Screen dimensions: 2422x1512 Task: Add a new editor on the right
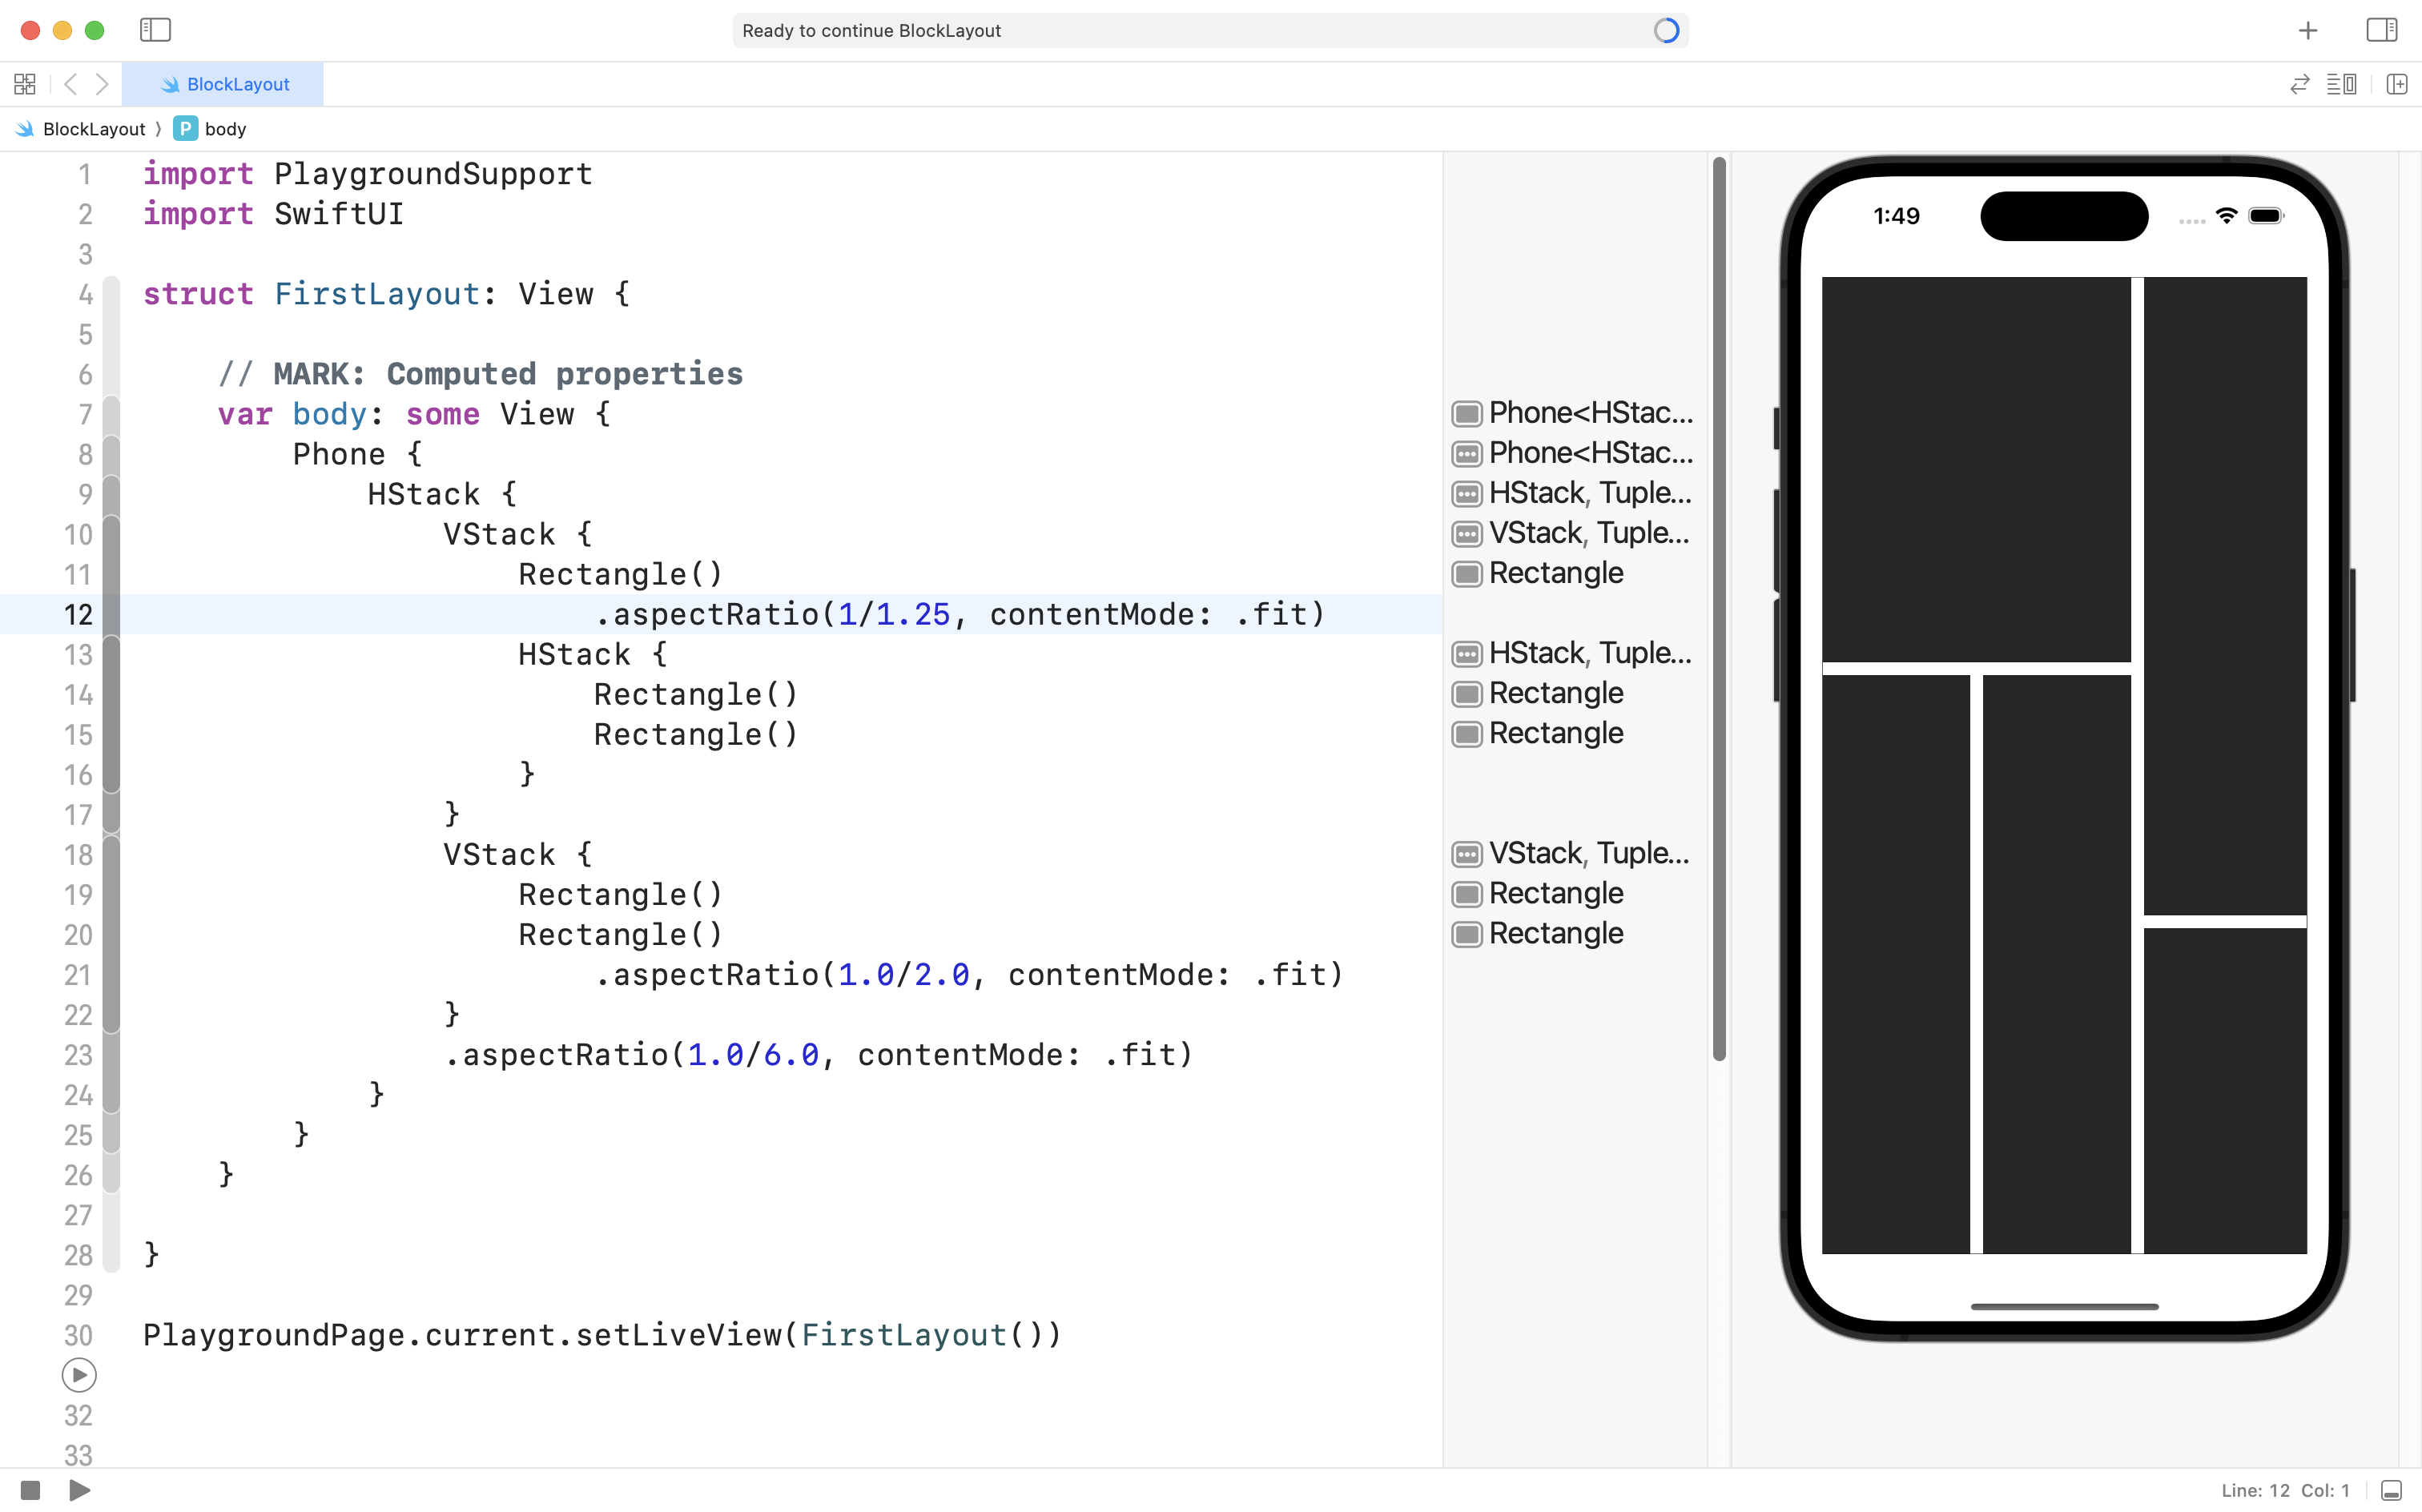click(x=2396, y=84)
